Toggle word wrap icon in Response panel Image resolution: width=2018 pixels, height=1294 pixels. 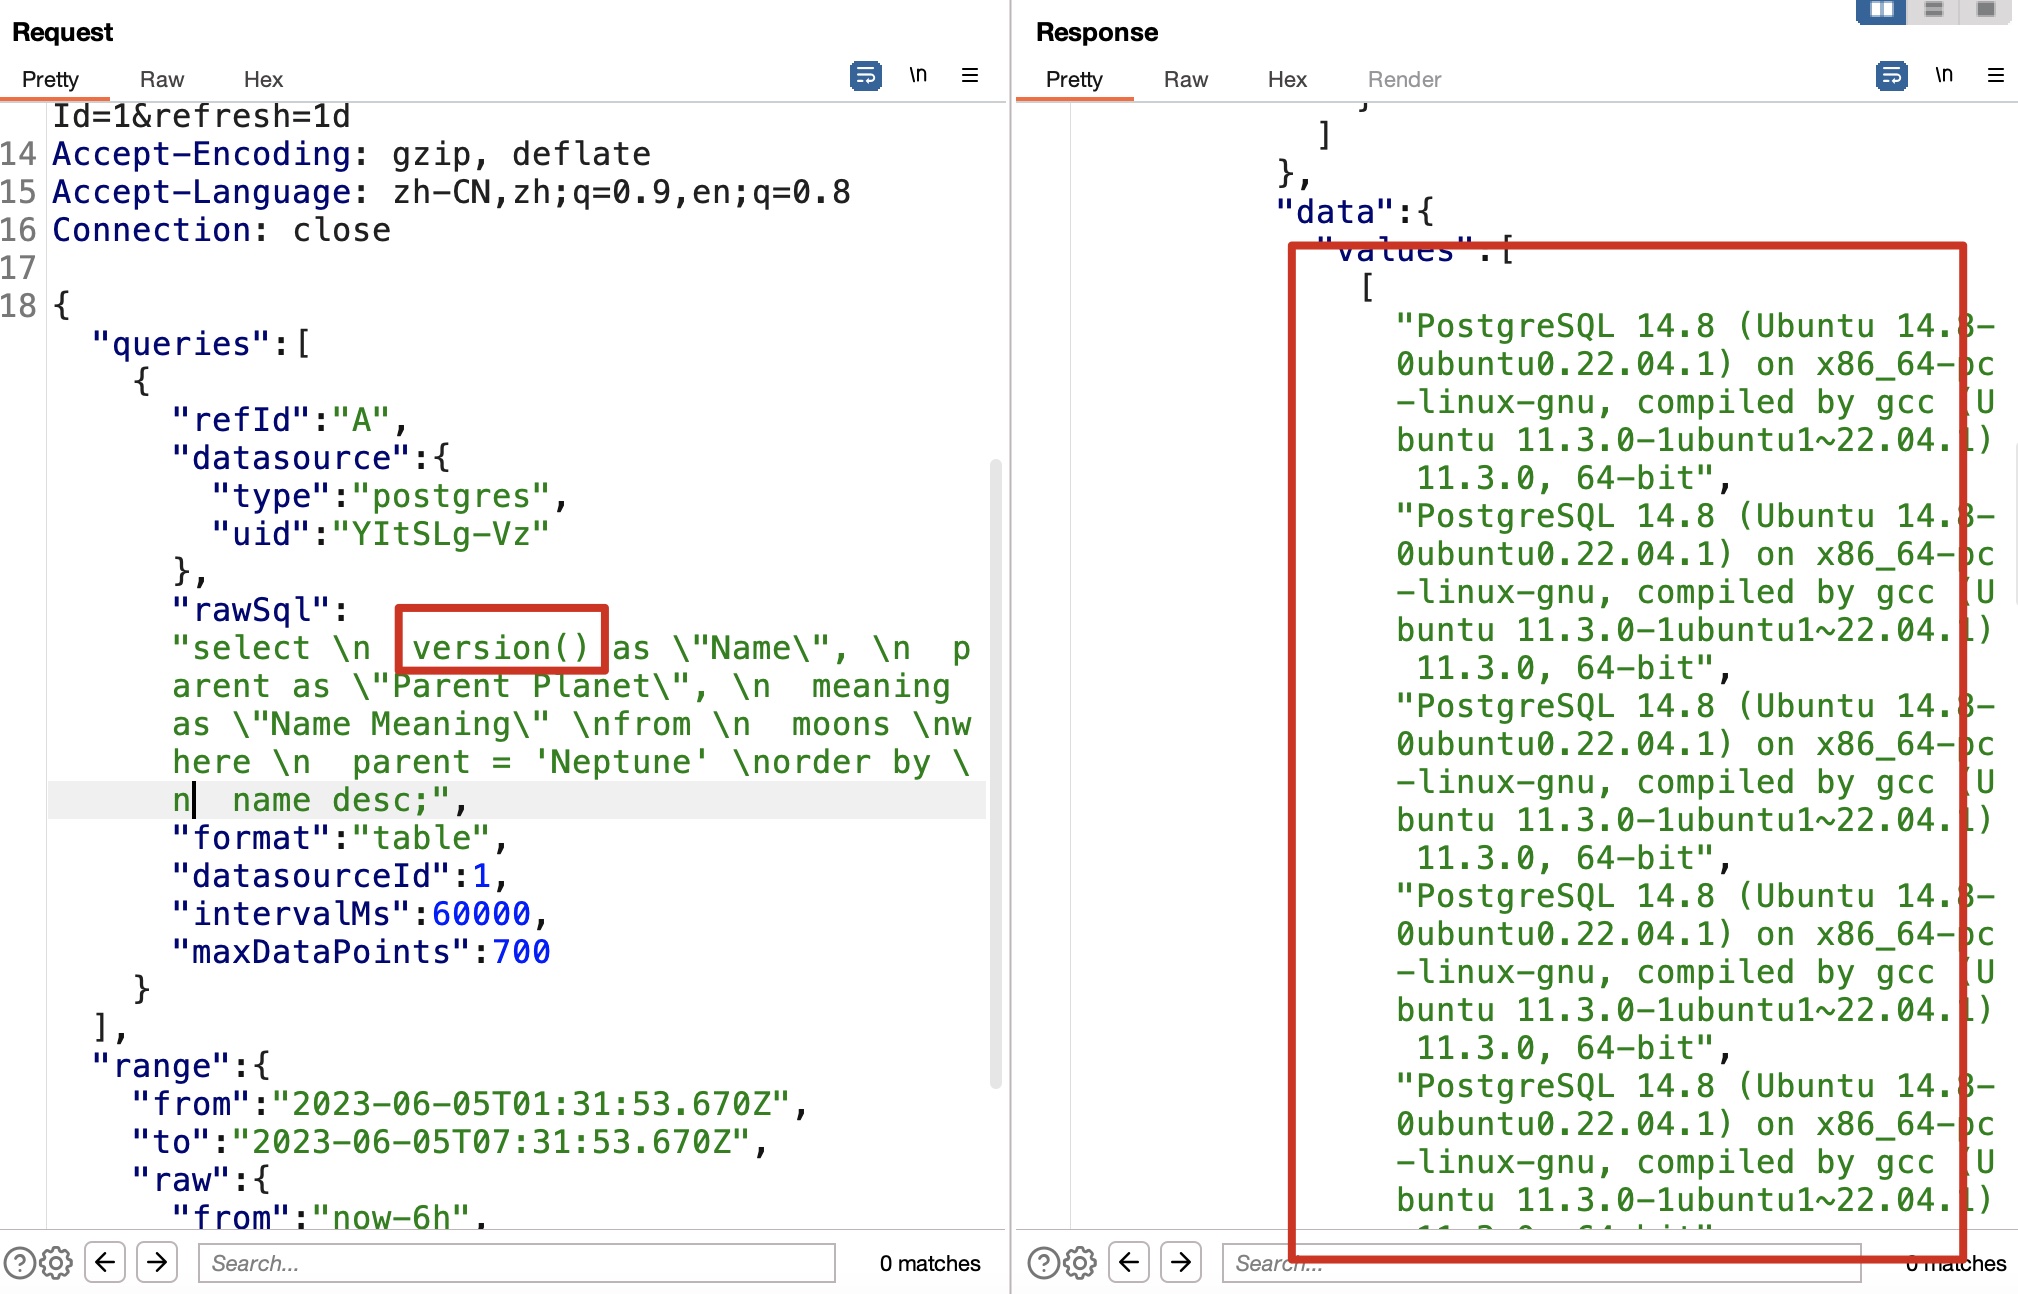click(1891, 76)
